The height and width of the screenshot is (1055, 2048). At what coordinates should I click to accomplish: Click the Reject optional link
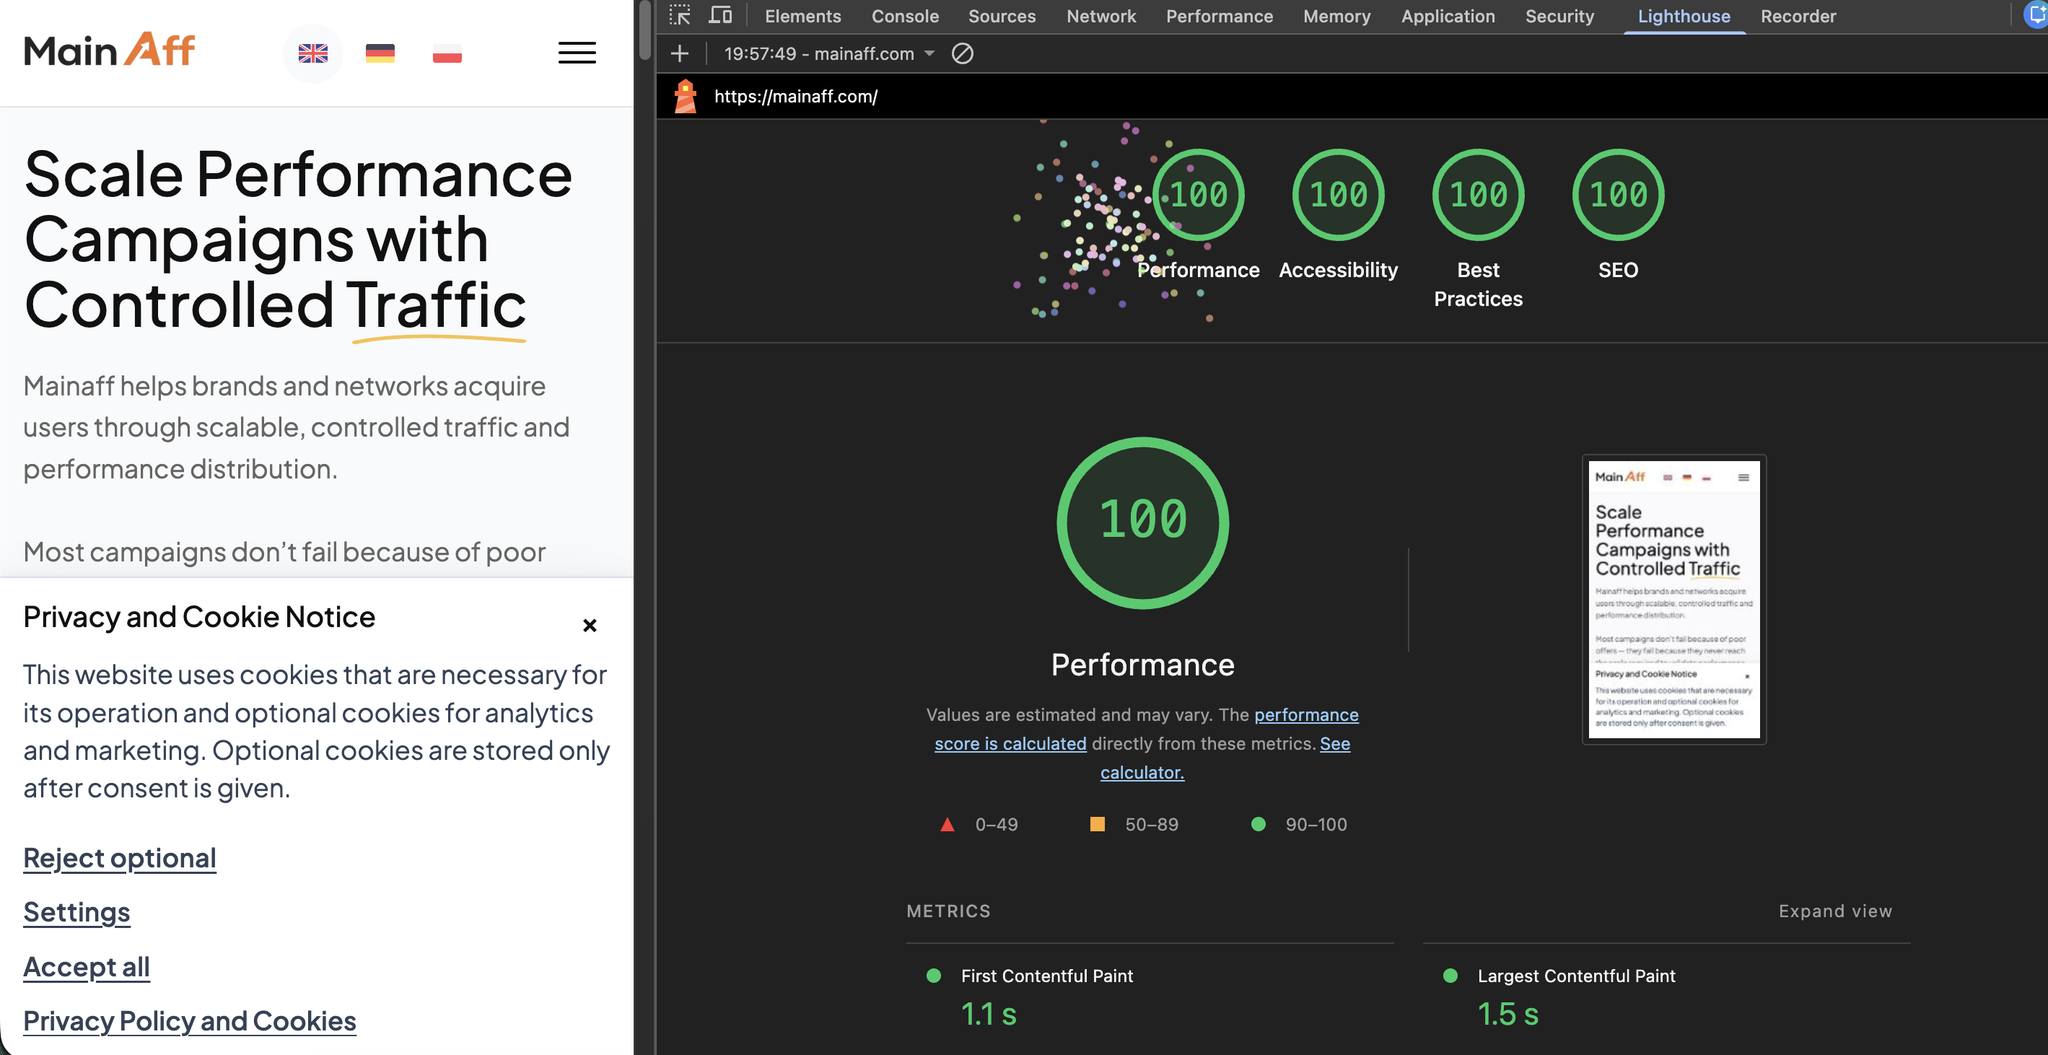coord(120,858)
